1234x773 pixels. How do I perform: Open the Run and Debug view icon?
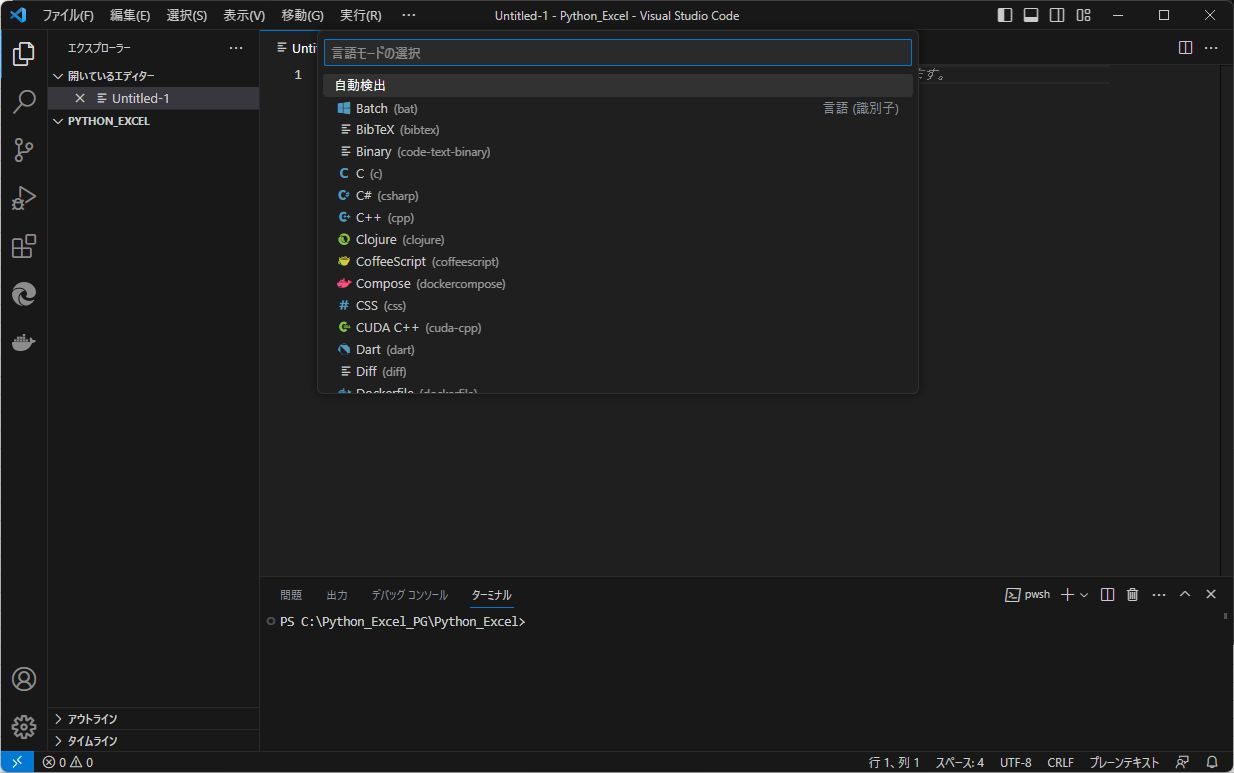pos(24,198)
